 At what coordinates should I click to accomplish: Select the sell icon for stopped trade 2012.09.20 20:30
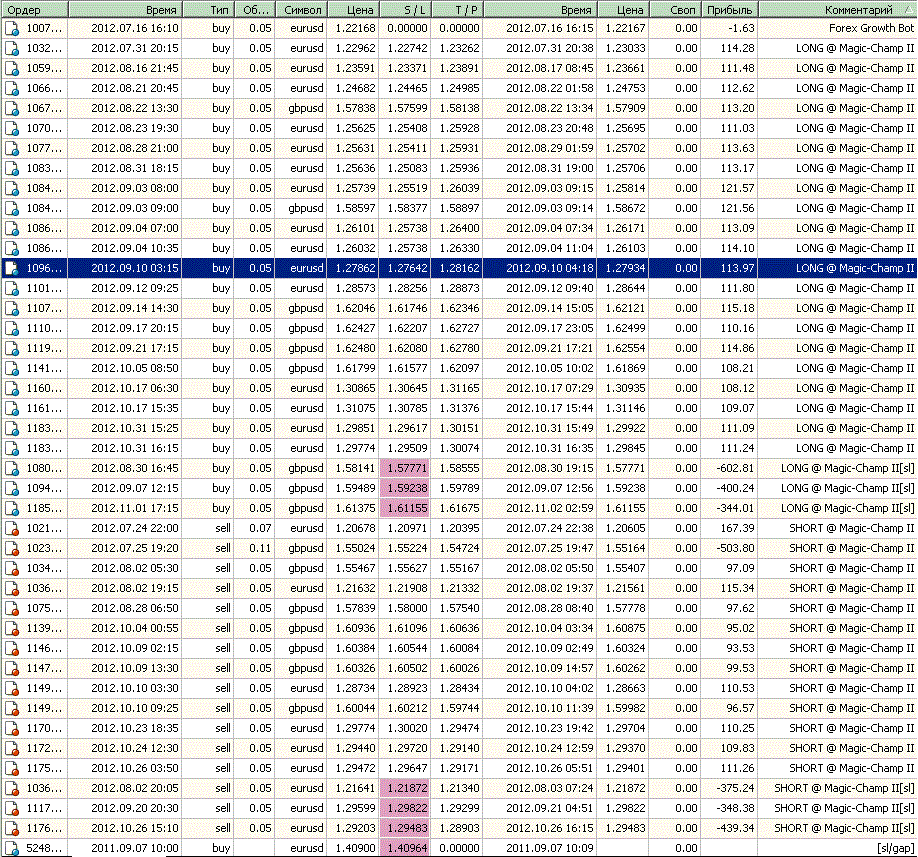(x=12, y=808)
